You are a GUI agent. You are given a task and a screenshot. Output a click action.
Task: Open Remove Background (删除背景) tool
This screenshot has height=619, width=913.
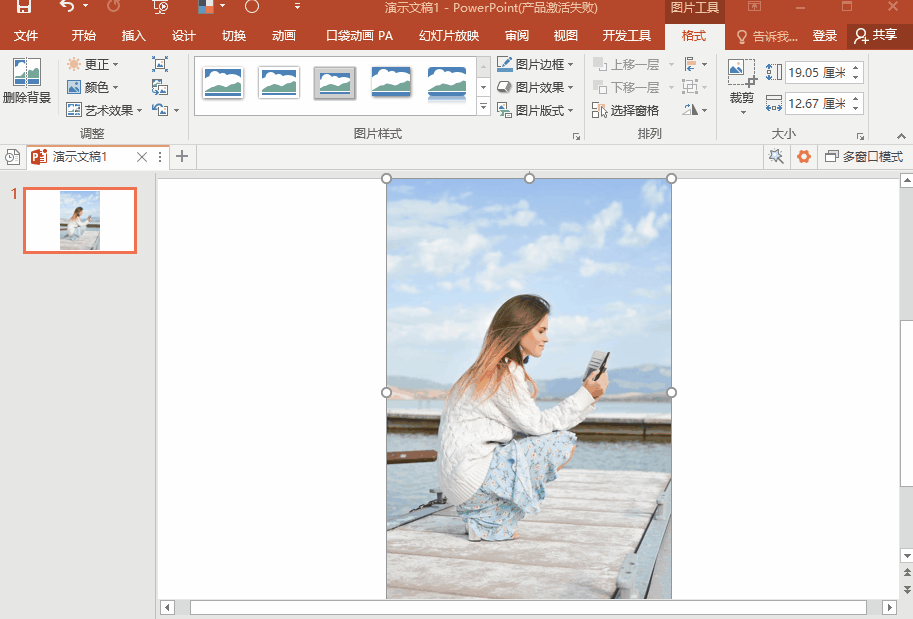pyautogui.click(x=27, y=82)
